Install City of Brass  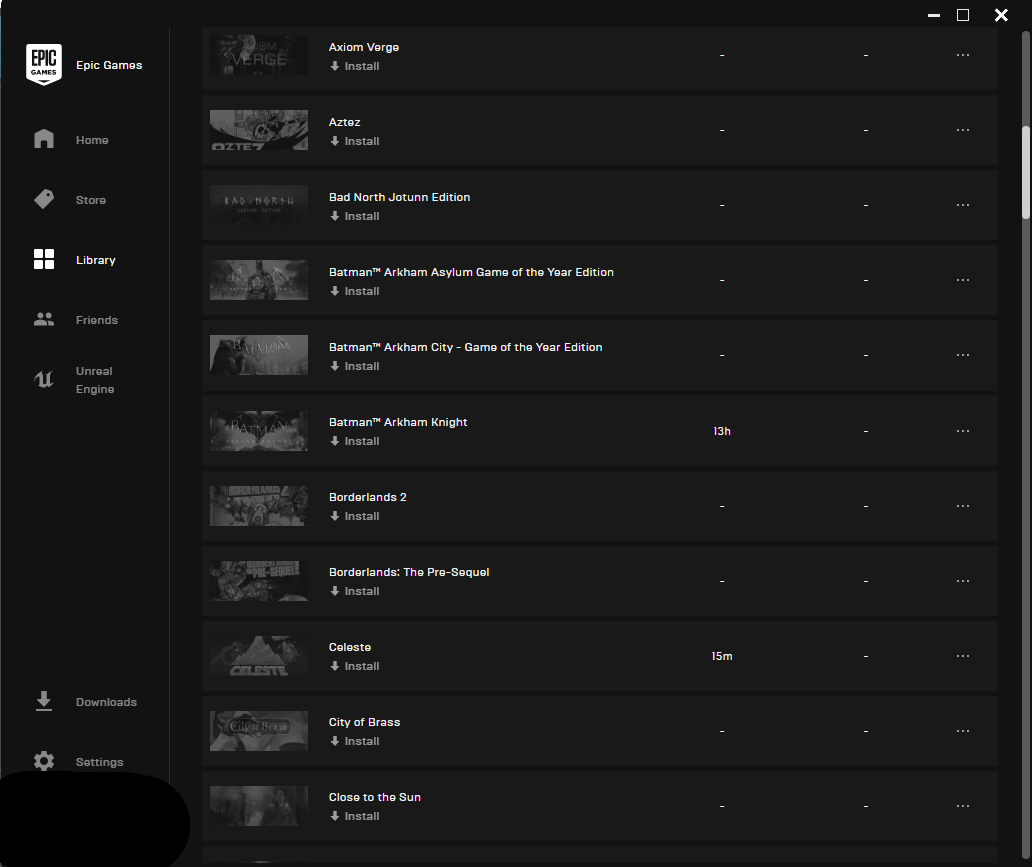pos(355,741)
